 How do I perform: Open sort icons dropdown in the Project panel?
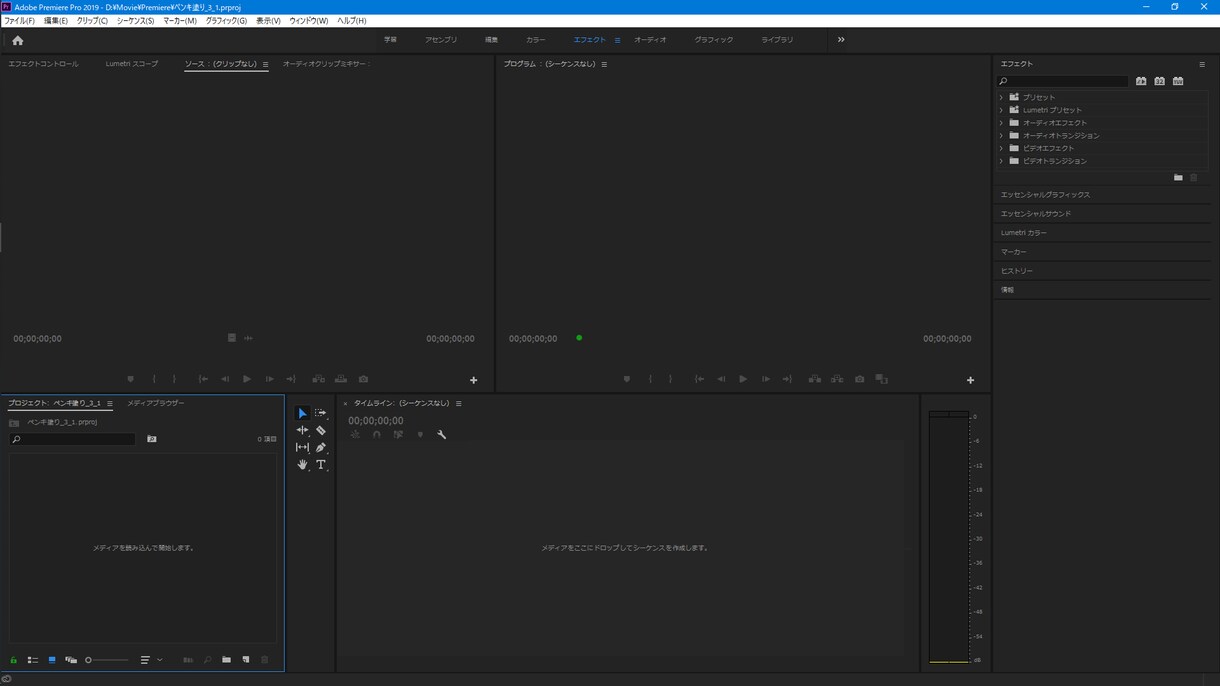tap(150, 660)
